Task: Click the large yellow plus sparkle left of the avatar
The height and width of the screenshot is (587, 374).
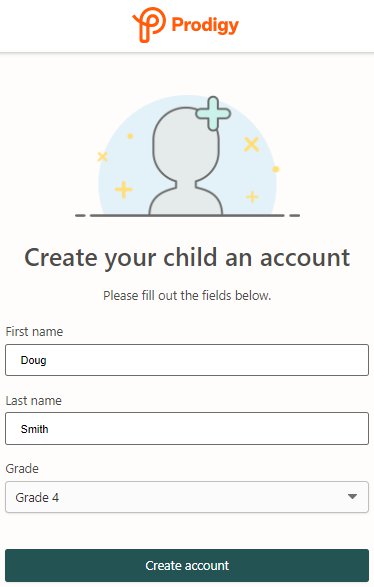Action: [124, 189]
